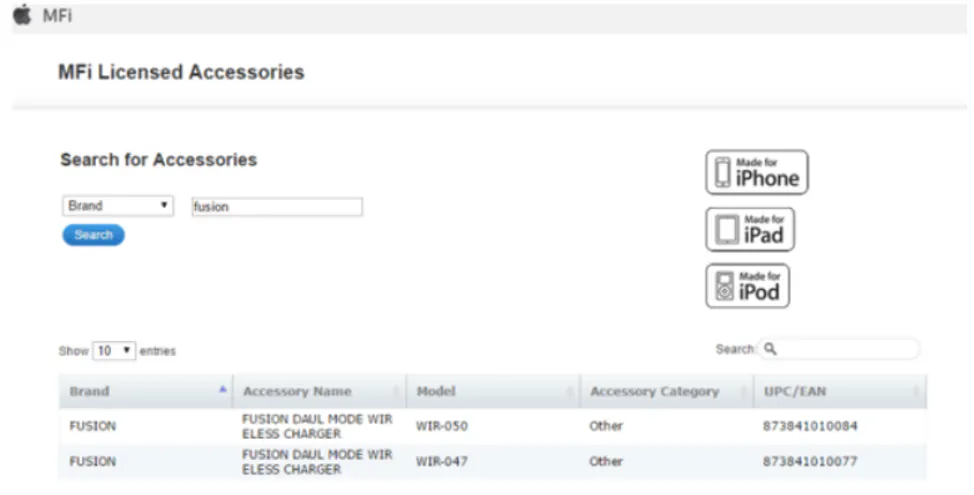
Task: Click the MFi header text
Action: 57,16
